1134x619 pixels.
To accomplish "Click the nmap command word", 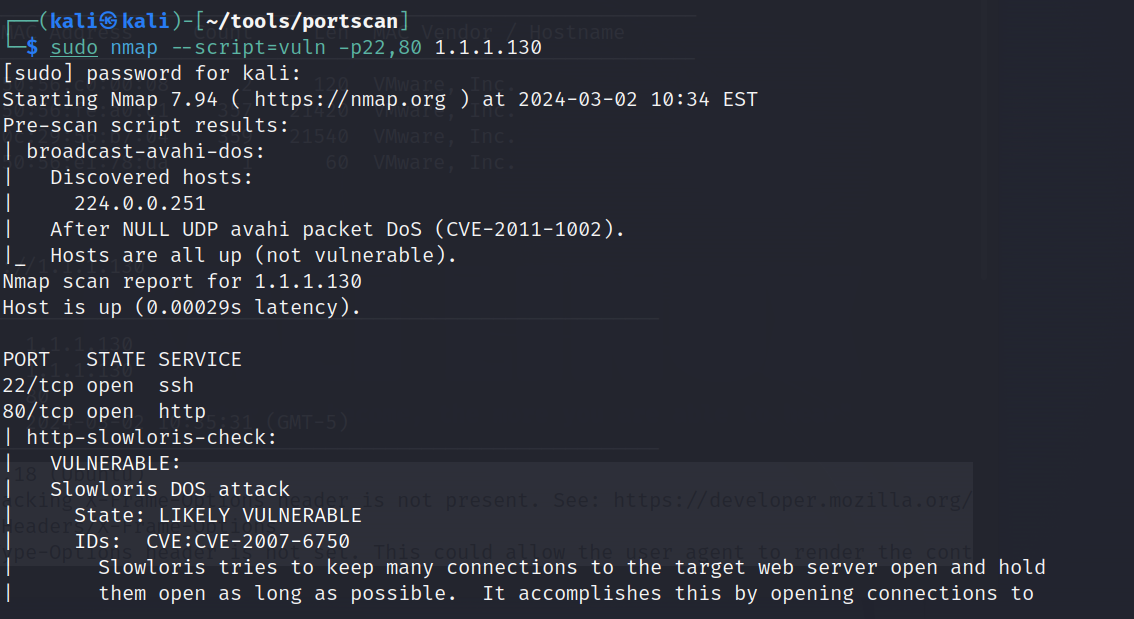I will pyautogui.click(x=134, y=48).
